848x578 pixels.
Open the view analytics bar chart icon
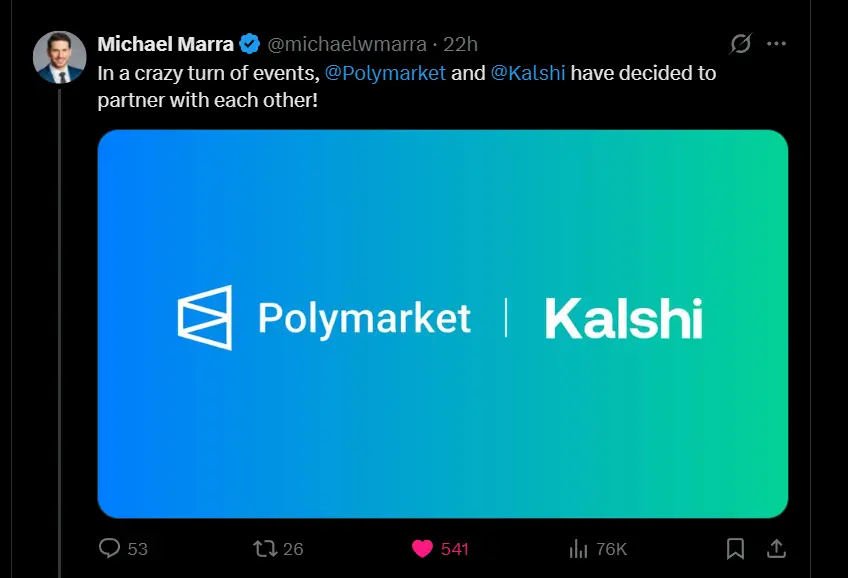pyautogui.click(x=578, y=548)
